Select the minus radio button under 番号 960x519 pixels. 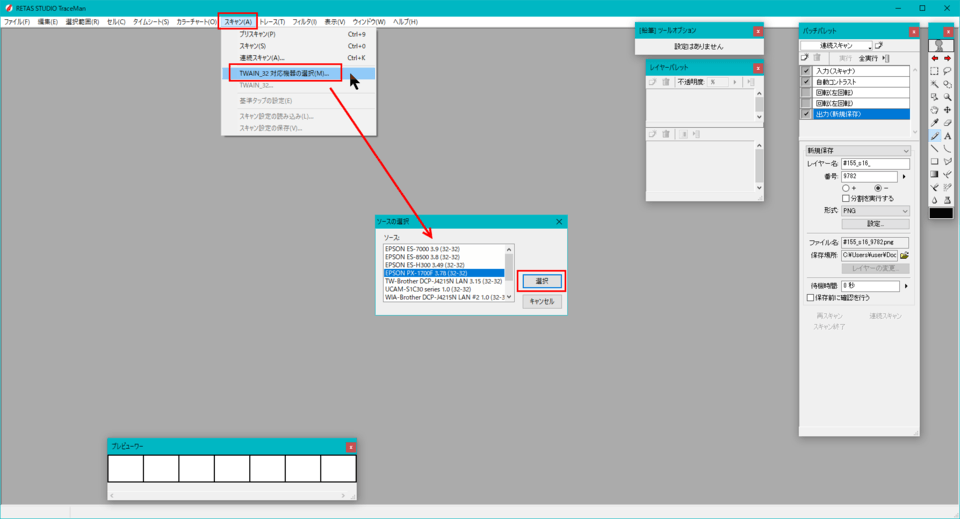(x=878, y=188)
